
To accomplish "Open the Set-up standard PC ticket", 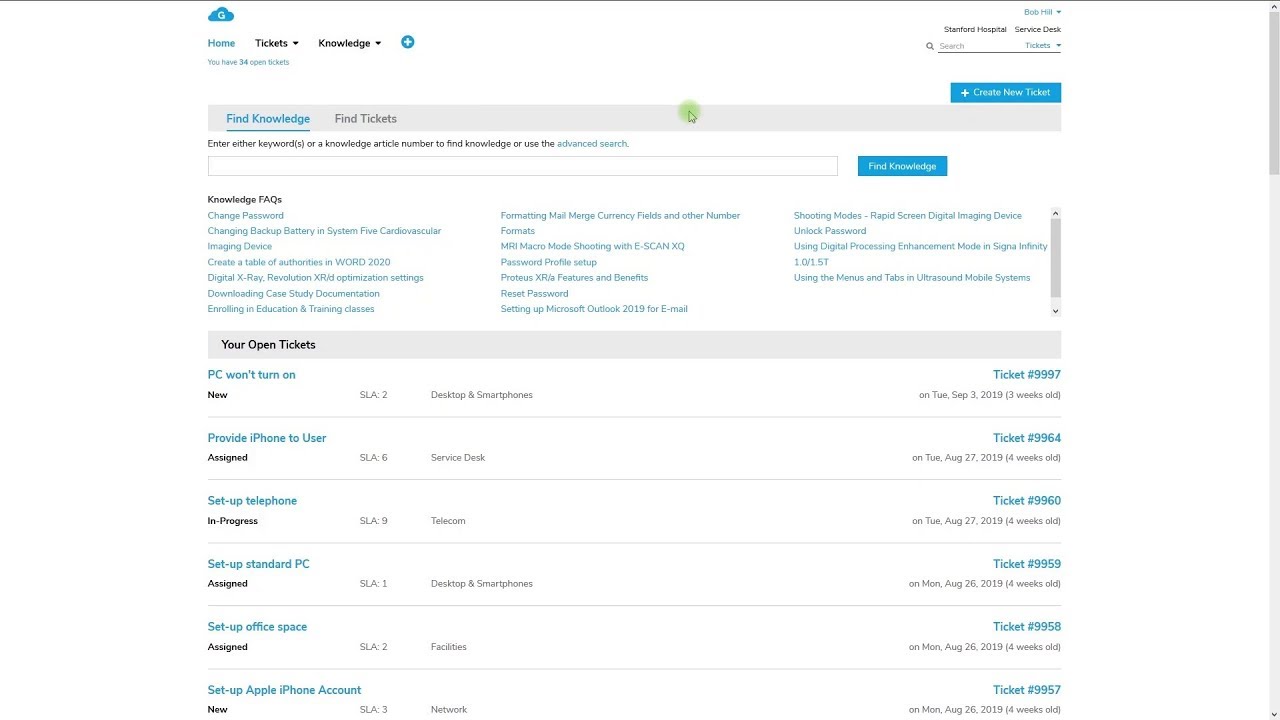I will tap(258, 564).
